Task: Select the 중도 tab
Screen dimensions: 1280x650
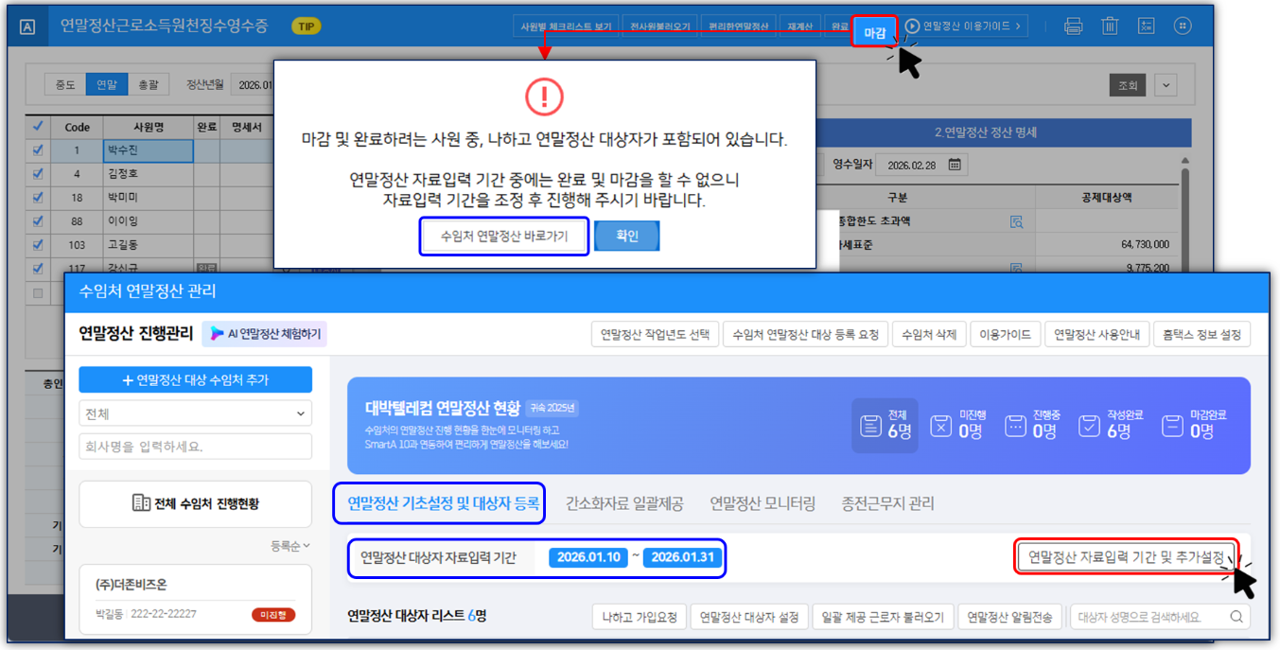Action: pos(64,85)
